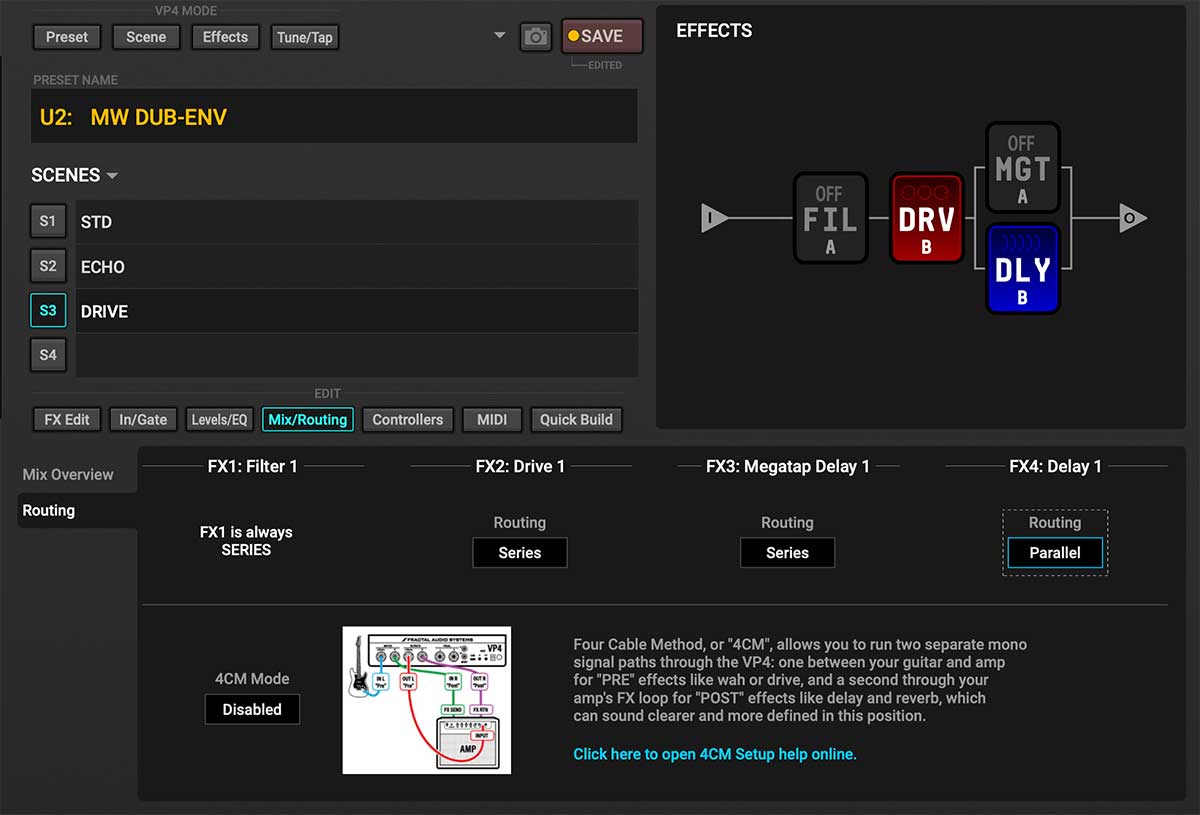Click the 4CM Mode label

point(252,679)
